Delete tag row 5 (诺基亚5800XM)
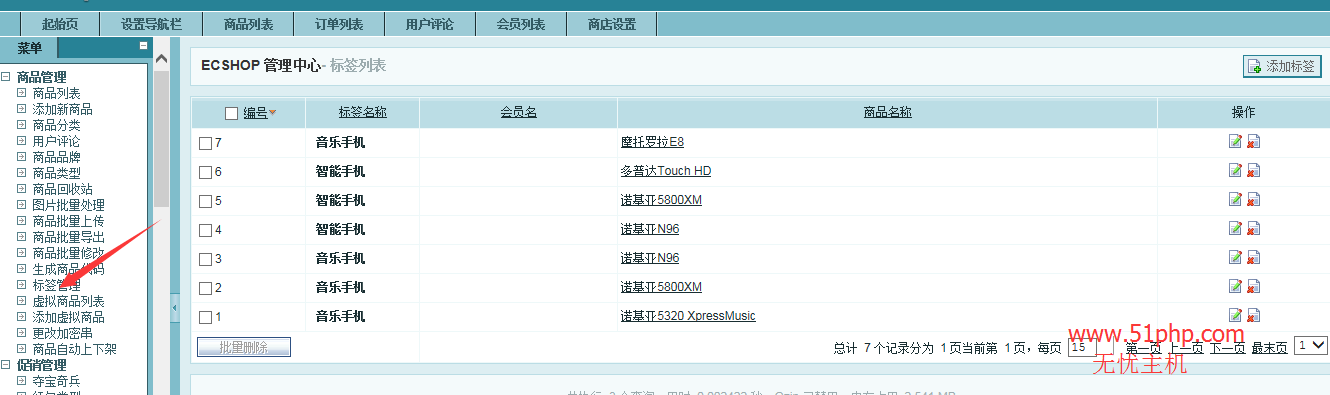The image size is (1330, 395). [1254, 200]
